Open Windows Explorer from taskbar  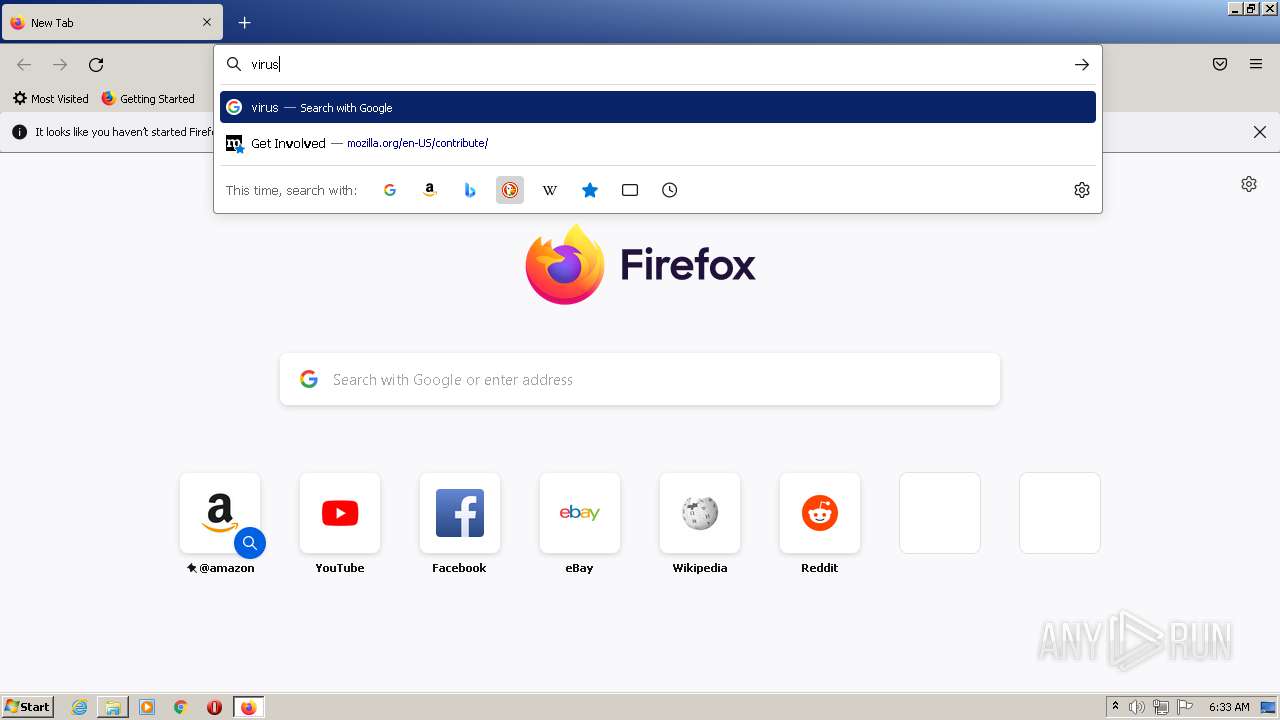tap(113, 707)
